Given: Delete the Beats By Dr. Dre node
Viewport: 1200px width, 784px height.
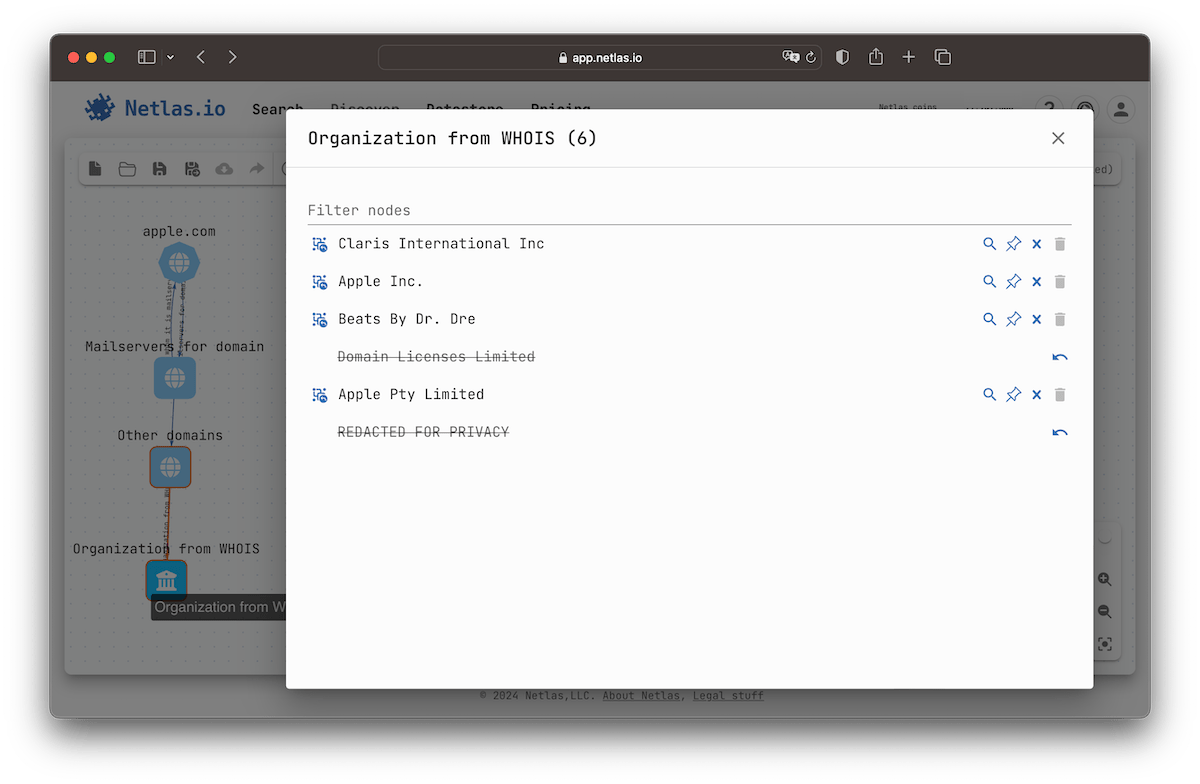Looking at the screenshot, I should point(1059,319).
